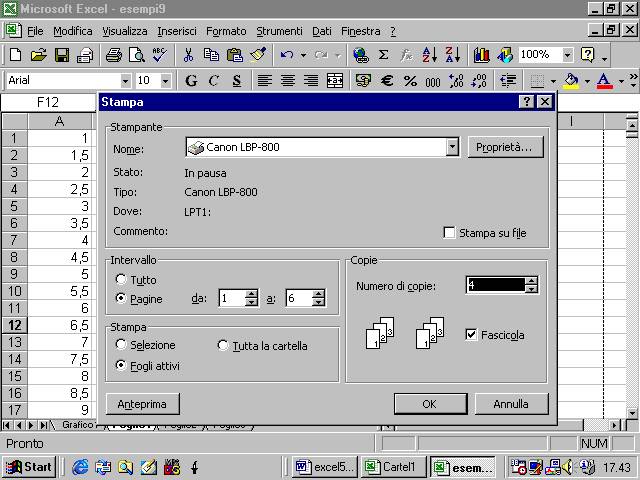
Task: Choose the Selezione print option
Action: [x=121, y=344]
